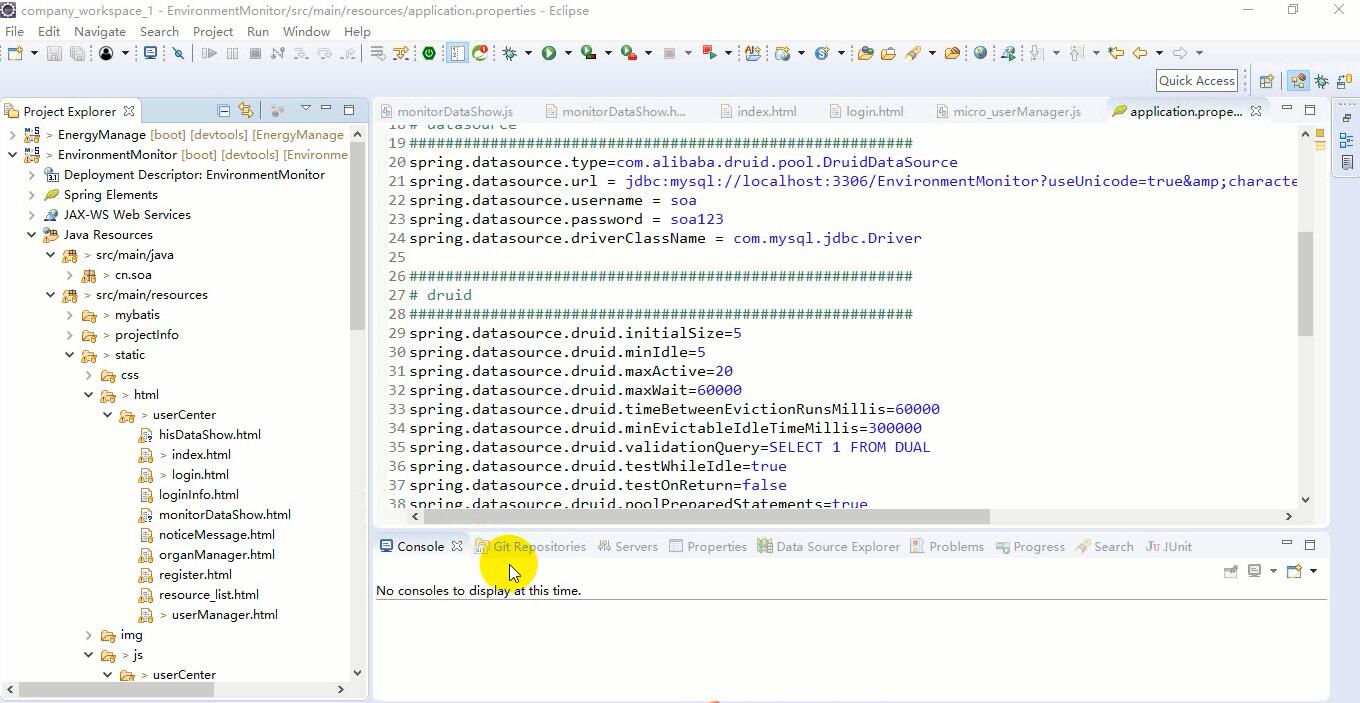Close the Console view tab
The image size is (1360, 703).
tap(457, 547)
